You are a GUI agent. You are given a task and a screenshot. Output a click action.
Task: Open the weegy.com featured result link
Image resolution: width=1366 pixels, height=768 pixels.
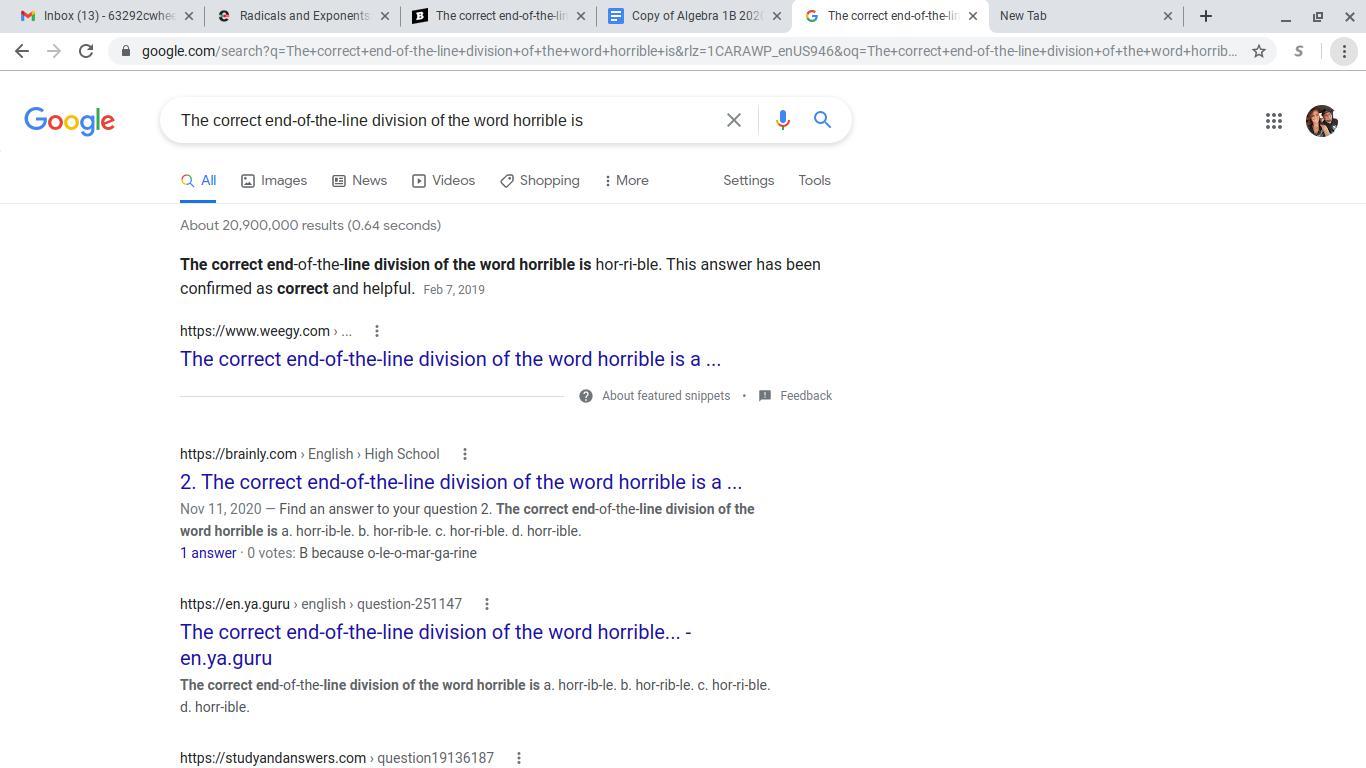[450, 359]
